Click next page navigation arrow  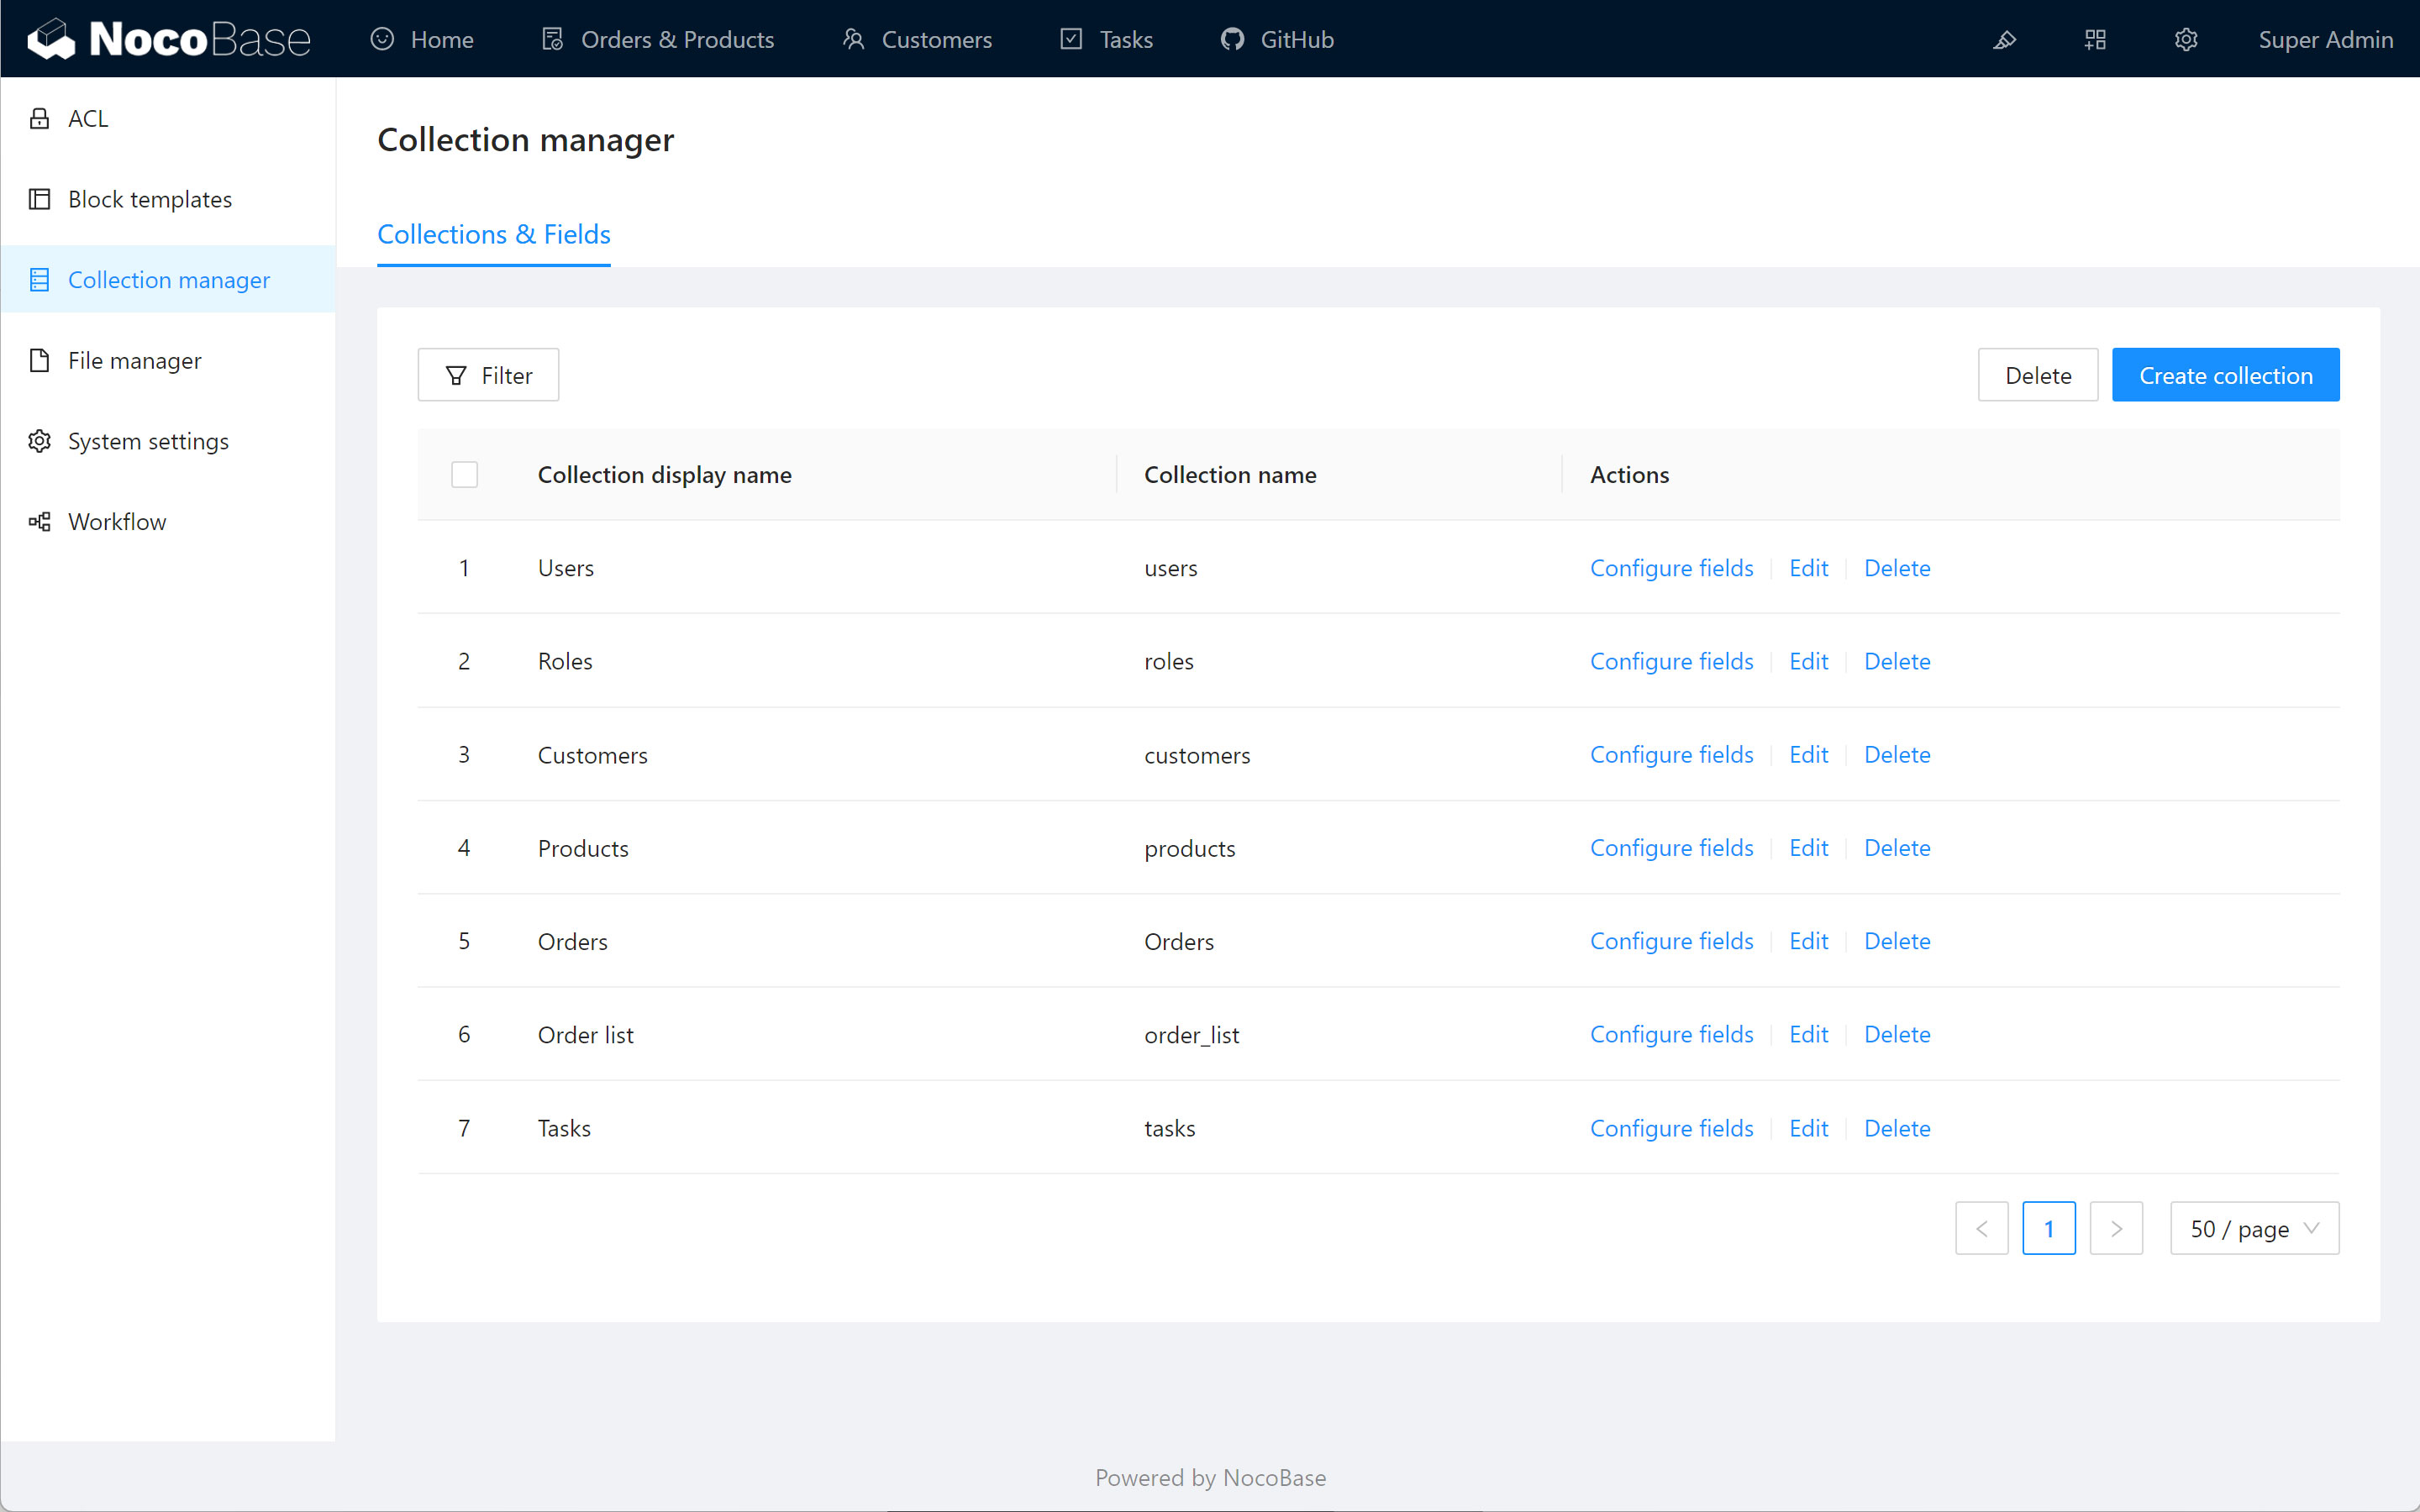point(2117,1228)
